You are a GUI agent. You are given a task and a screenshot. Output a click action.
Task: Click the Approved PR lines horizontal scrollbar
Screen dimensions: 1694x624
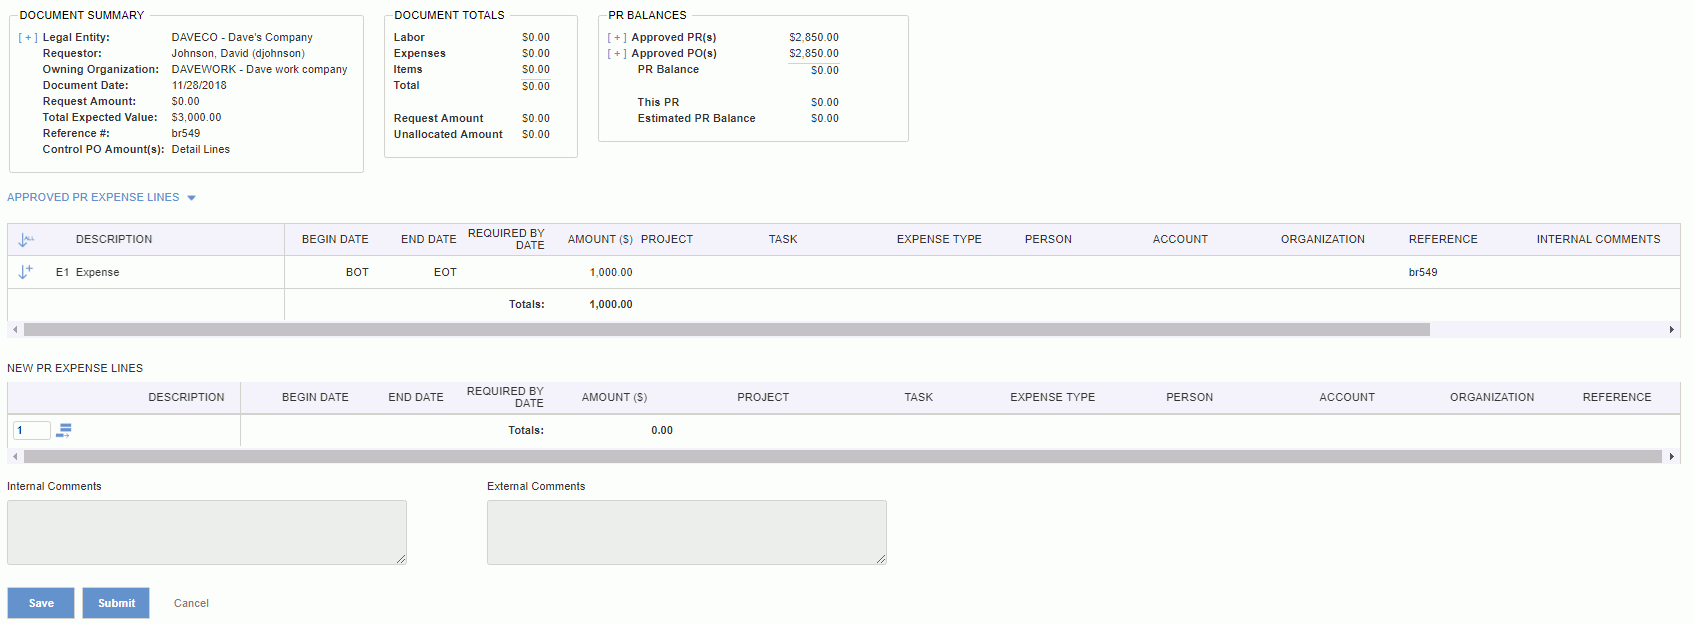tap(727, 330)
